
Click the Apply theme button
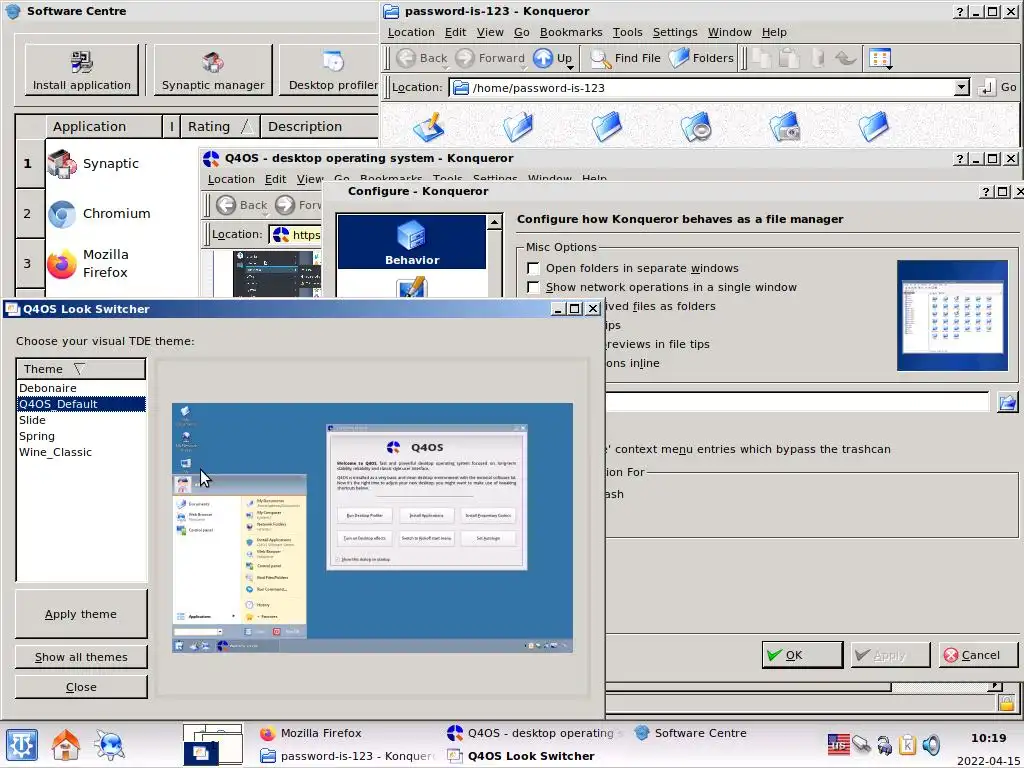81,614
